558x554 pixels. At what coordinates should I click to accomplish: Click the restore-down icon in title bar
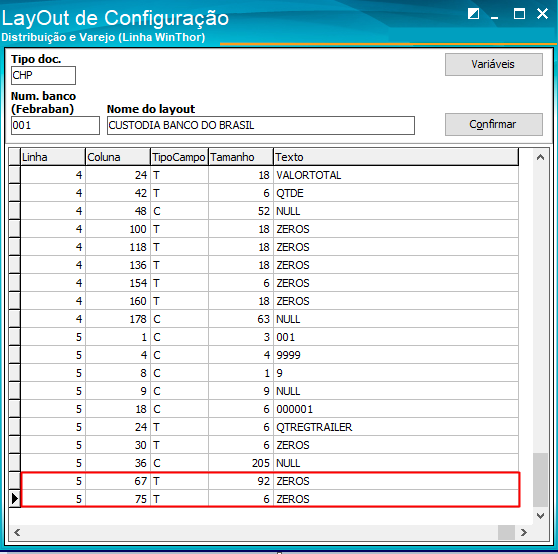coord(473,14)
